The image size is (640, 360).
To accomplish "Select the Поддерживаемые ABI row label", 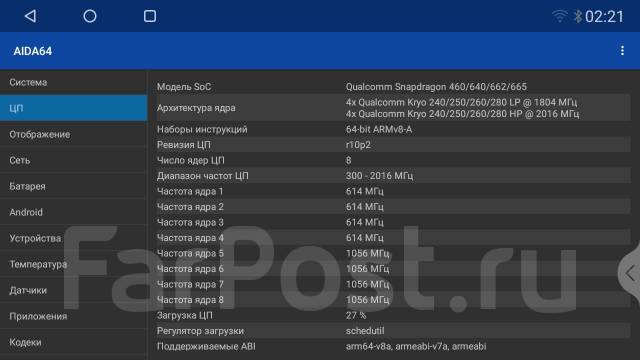I will (x=206, y=347).
